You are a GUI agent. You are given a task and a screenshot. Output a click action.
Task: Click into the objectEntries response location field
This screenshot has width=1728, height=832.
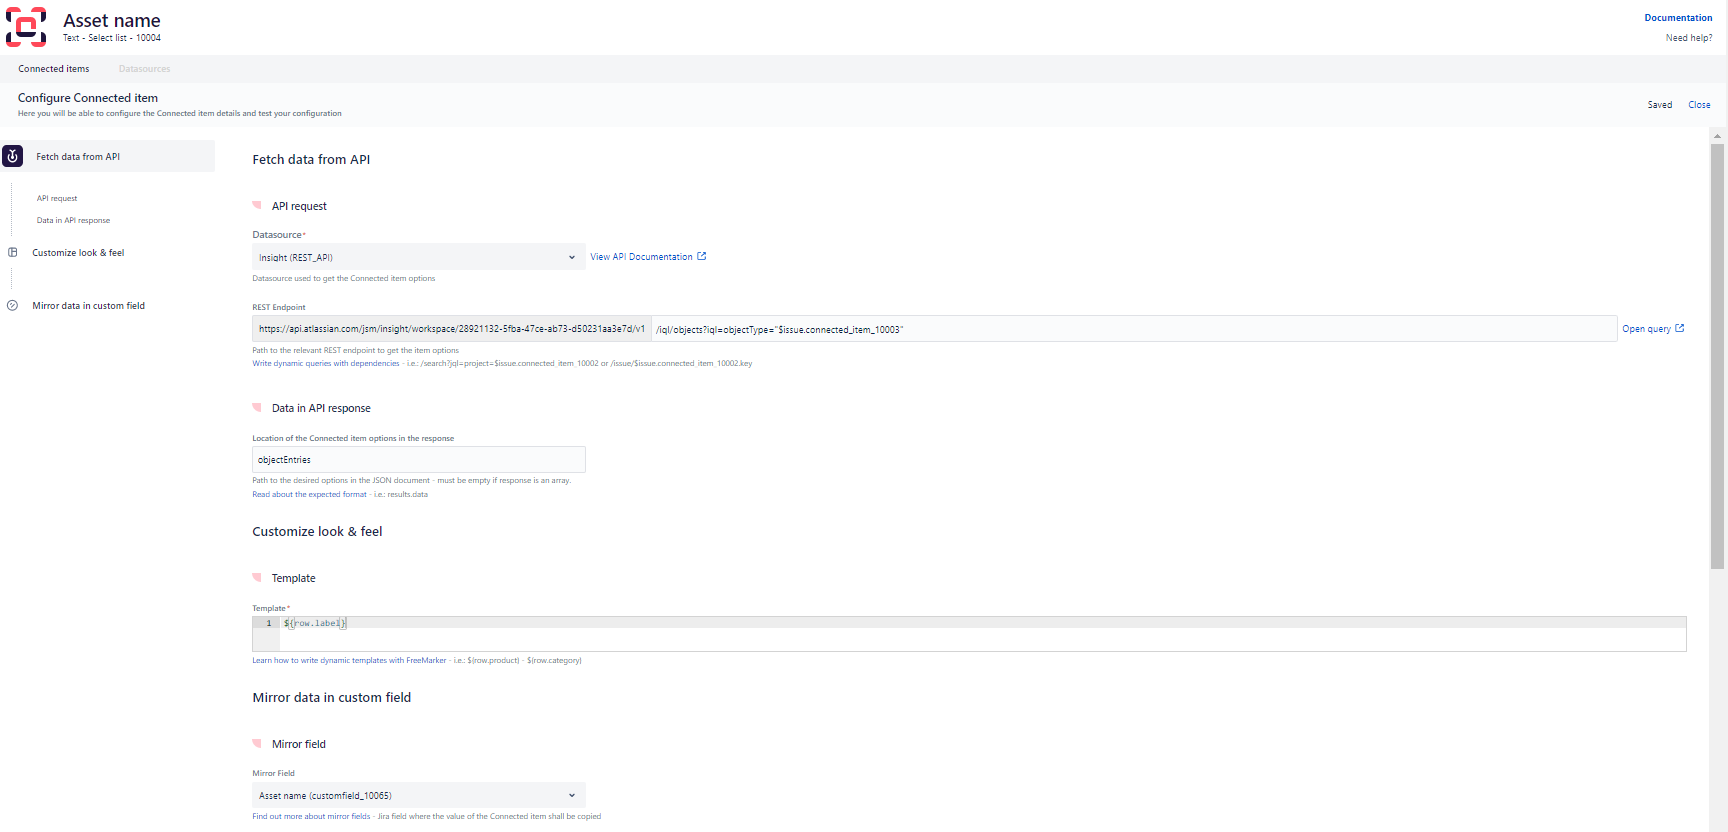point(418,460)
